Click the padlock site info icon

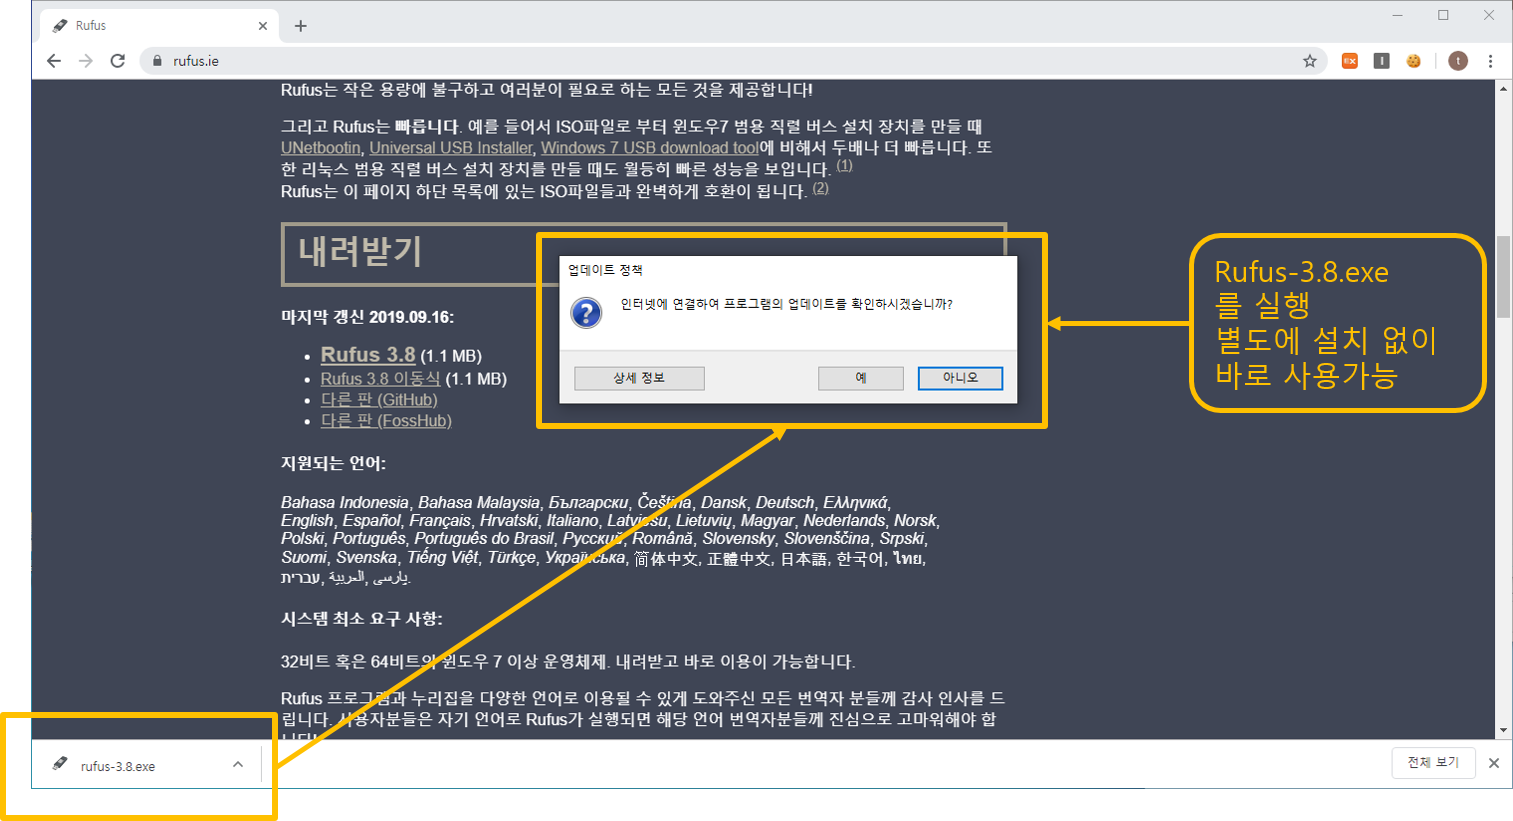click(x=157, y=61)
